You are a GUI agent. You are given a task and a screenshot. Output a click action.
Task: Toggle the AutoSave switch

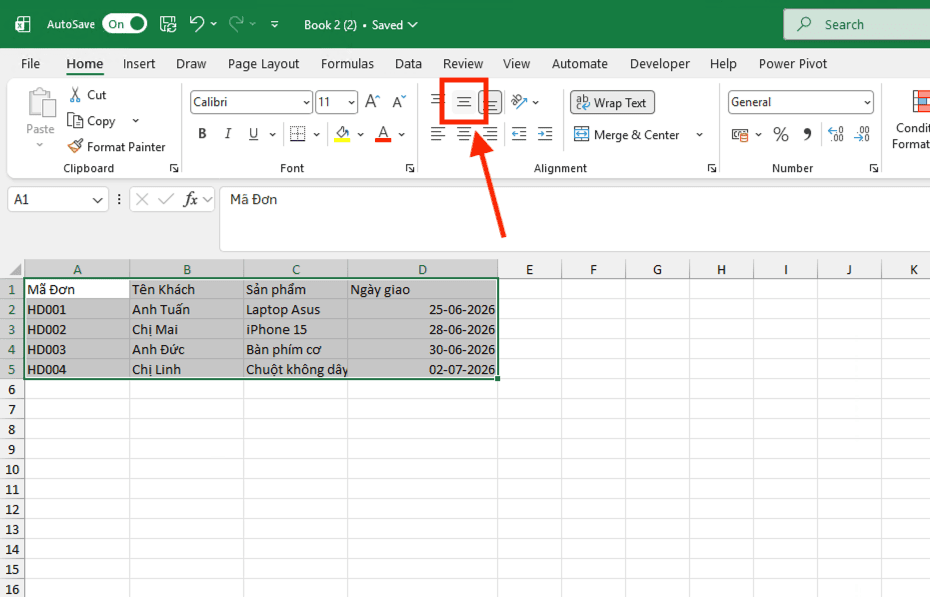pos(125,24)
